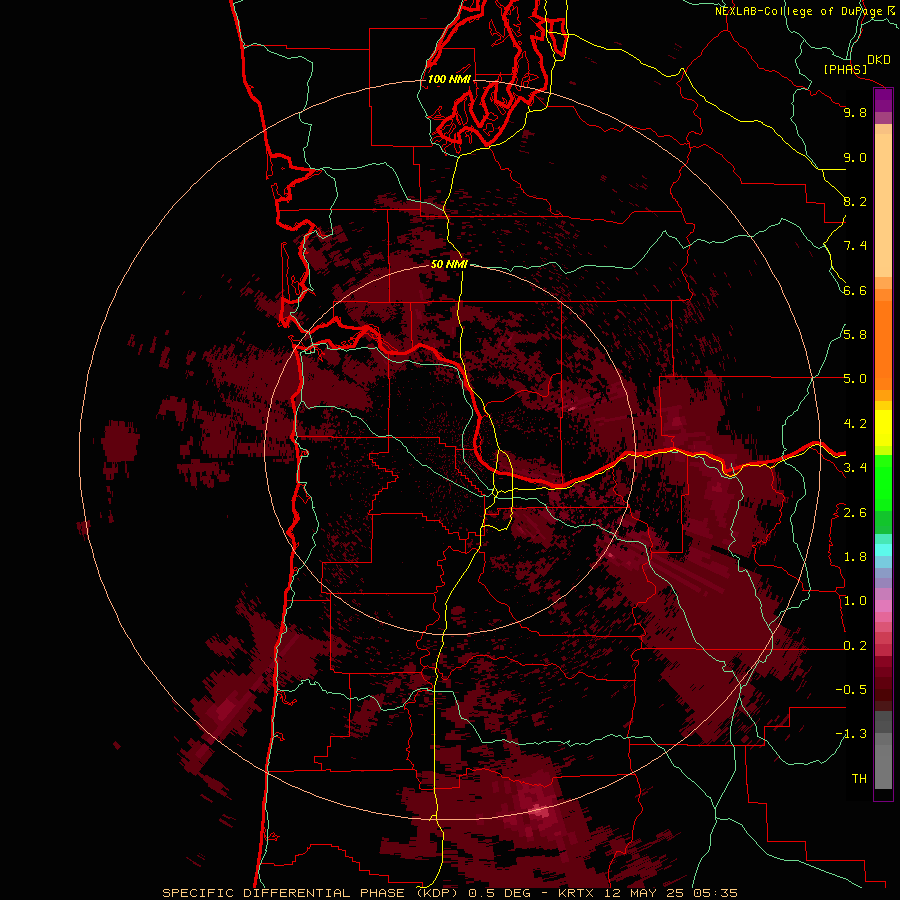900x900 pixels.
Task: Pick the bright green band in color bar
Action: [x=883, y=482]
